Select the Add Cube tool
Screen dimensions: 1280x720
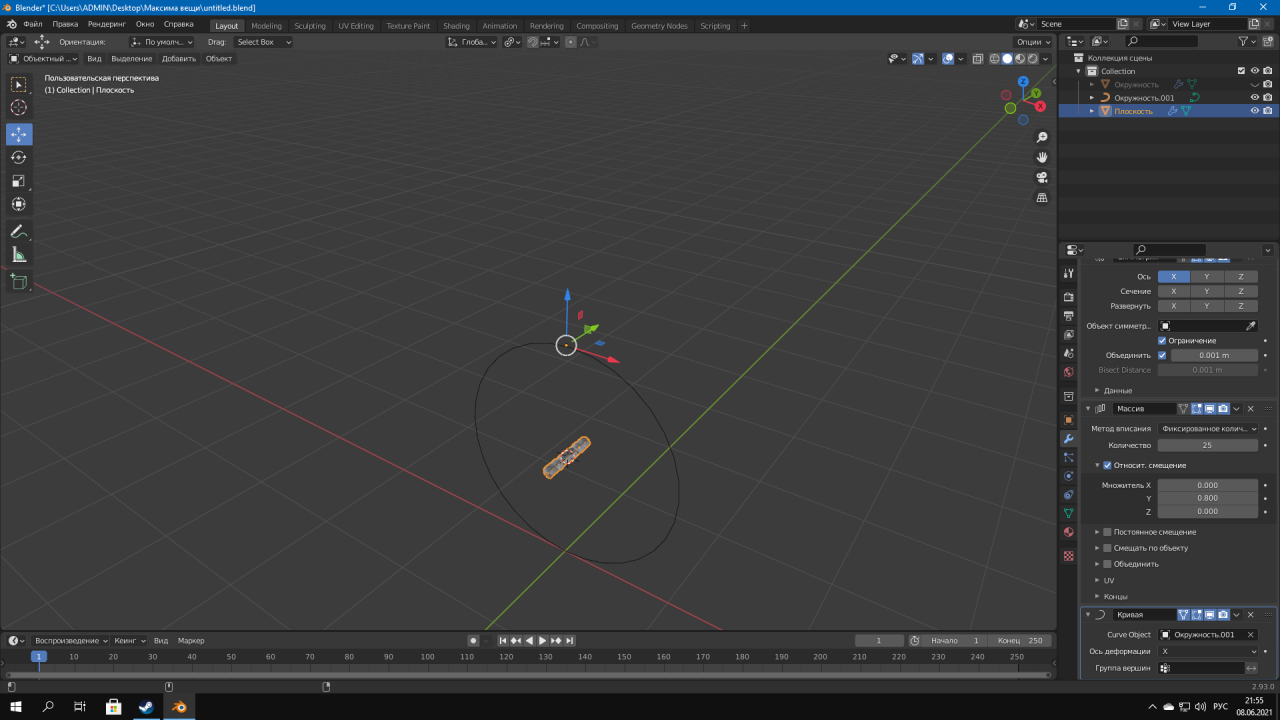click(x=19, y=282)
